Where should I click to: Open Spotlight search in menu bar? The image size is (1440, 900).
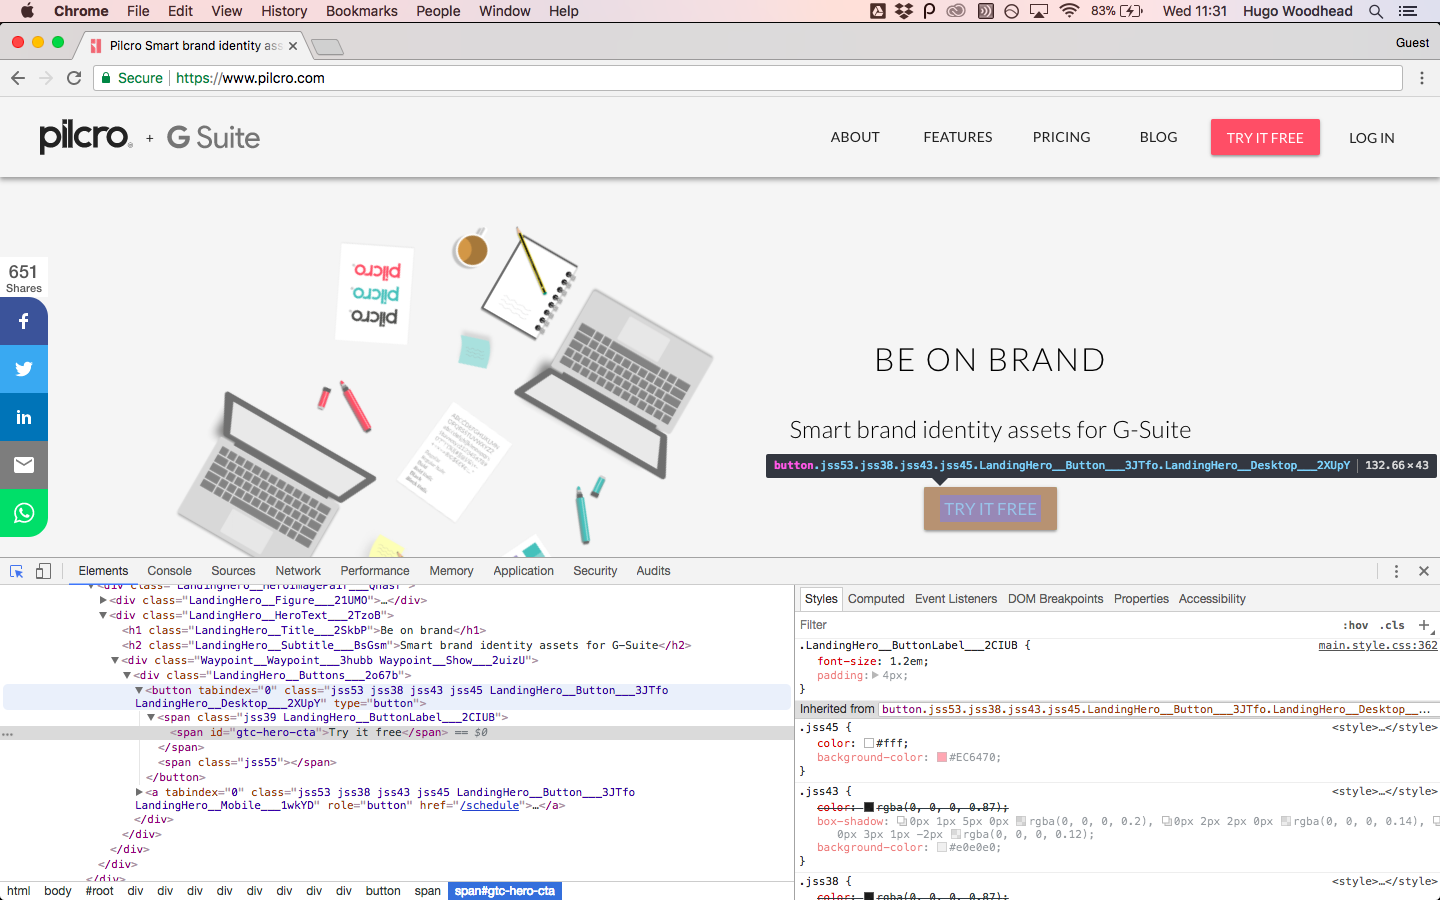pos(1376,11)
